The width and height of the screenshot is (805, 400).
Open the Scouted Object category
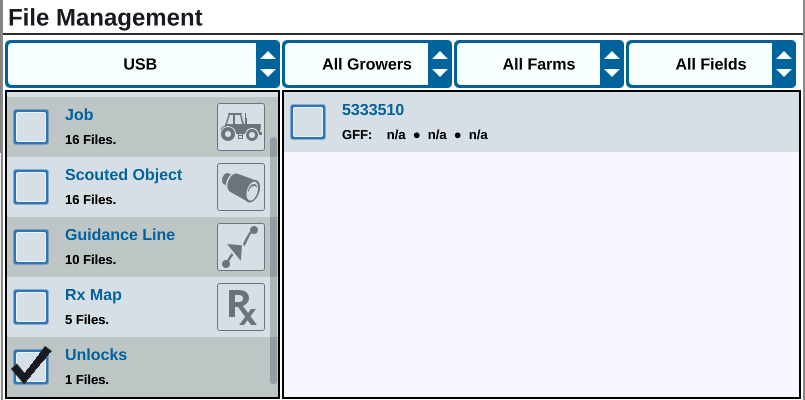[x=123, y=175]
